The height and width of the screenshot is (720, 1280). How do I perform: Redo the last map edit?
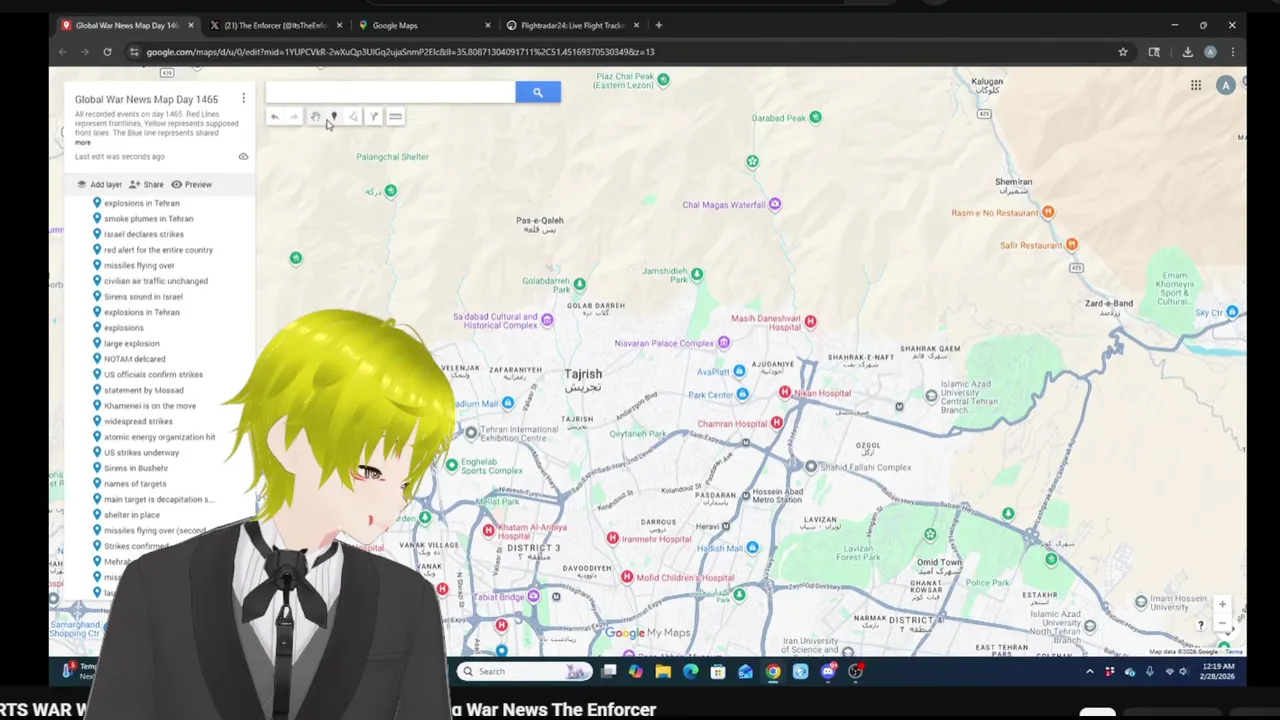coord(294,117)
